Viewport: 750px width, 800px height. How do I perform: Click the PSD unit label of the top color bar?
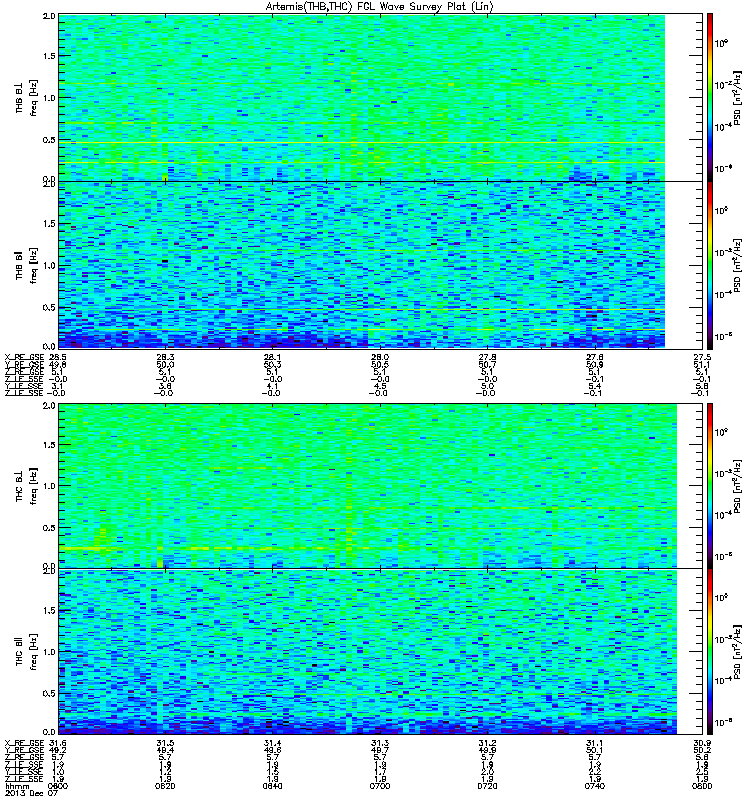(x=738, y=97)
